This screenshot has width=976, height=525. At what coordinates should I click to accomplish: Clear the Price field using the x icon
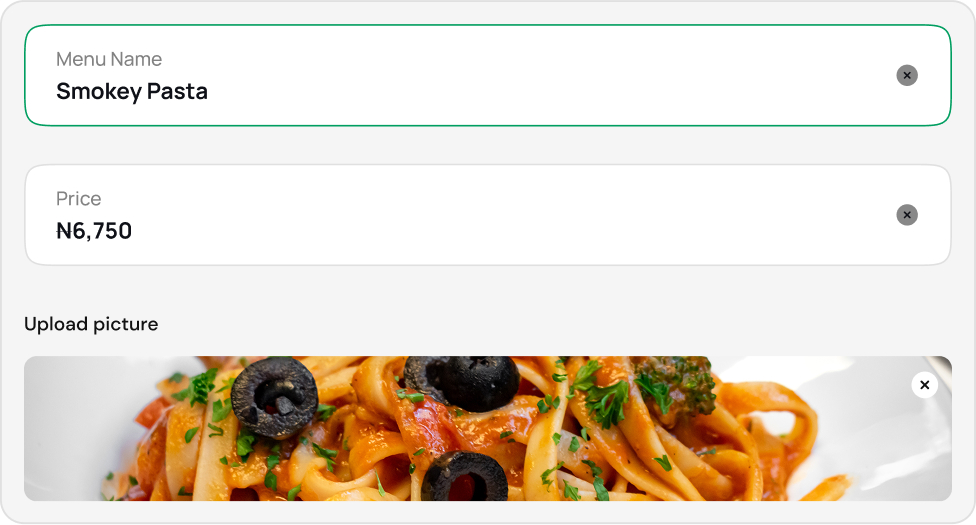tap(907, 215)
